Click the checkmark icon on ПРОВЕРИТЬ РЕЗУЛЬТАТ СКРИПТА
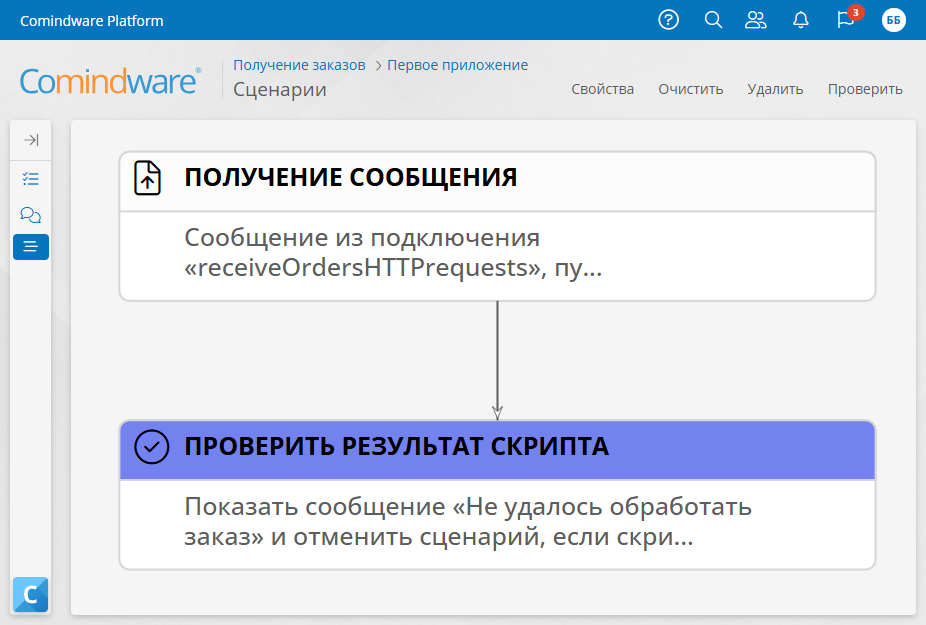The height and width of the screenshot is (625, 926). [151, 448]
